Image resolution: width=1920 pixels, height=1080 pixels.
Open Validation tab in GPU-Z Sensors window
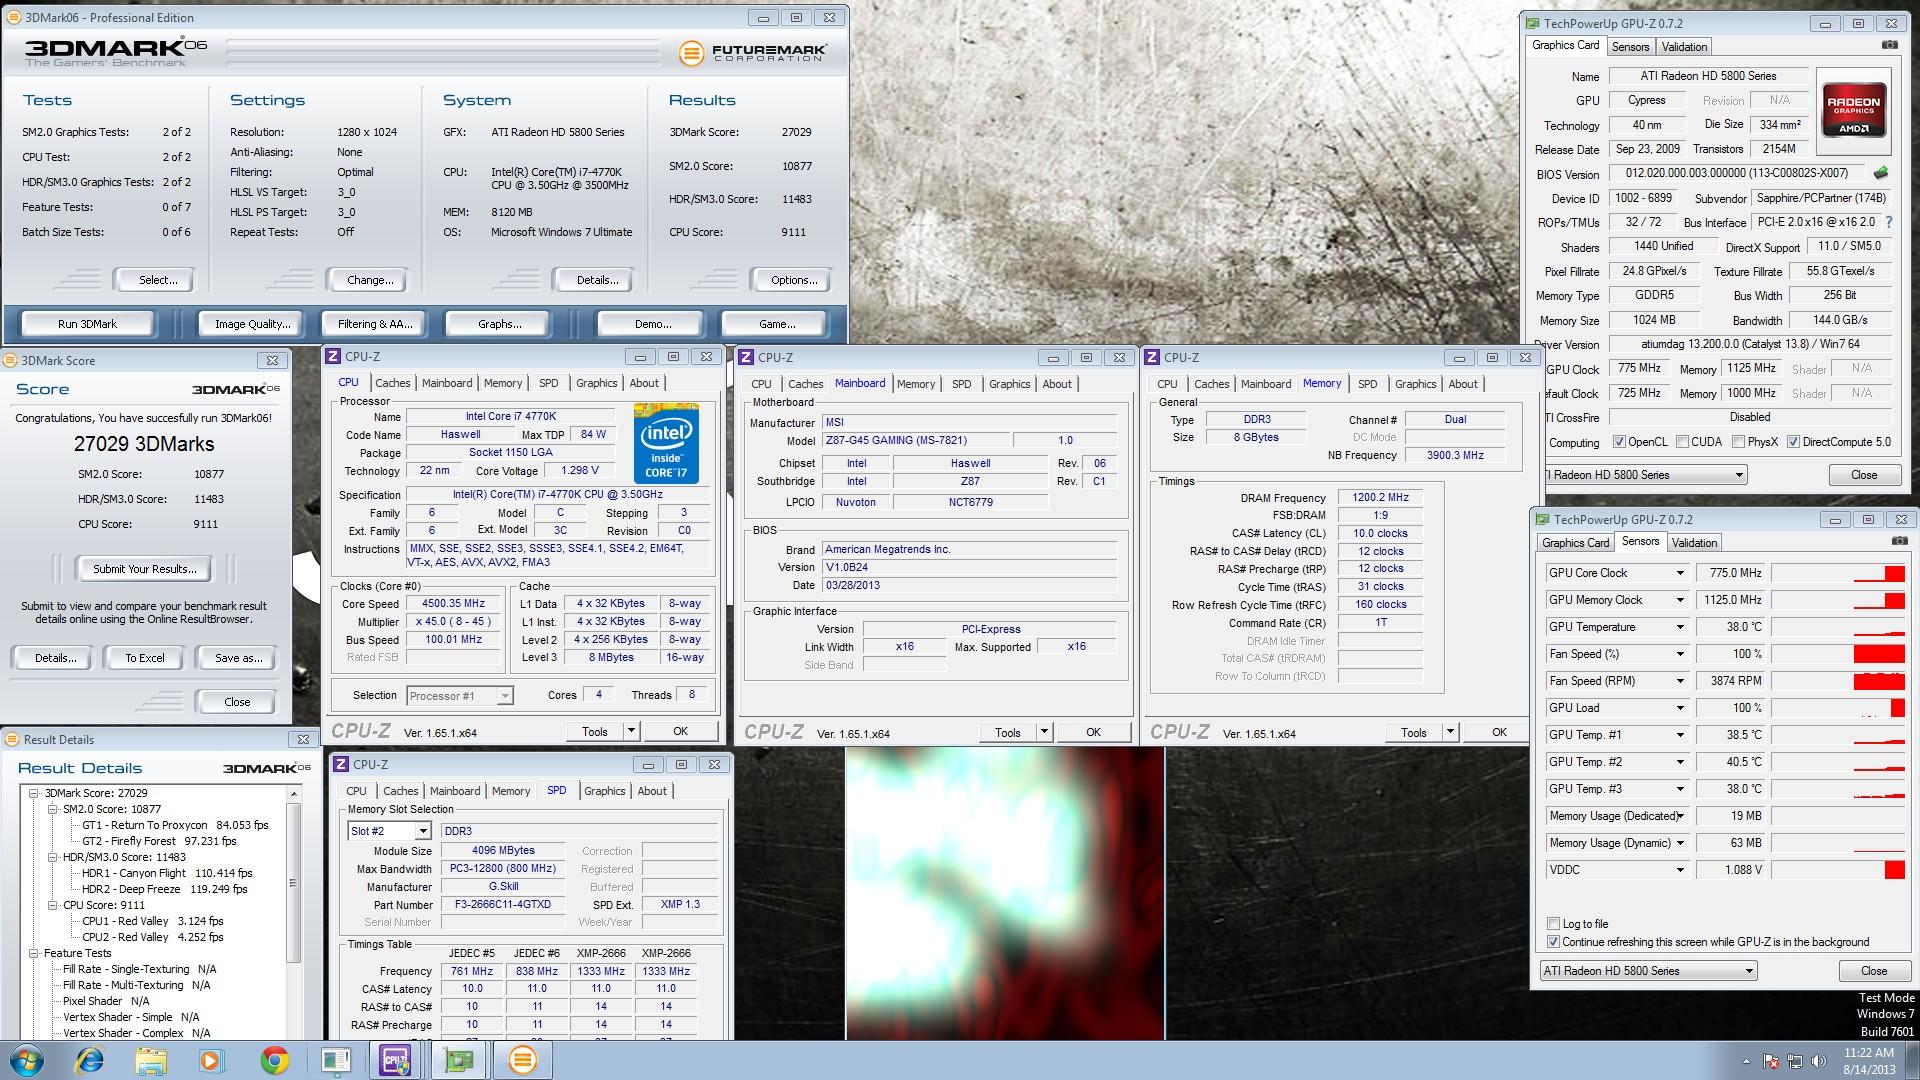pos(1694,543)
